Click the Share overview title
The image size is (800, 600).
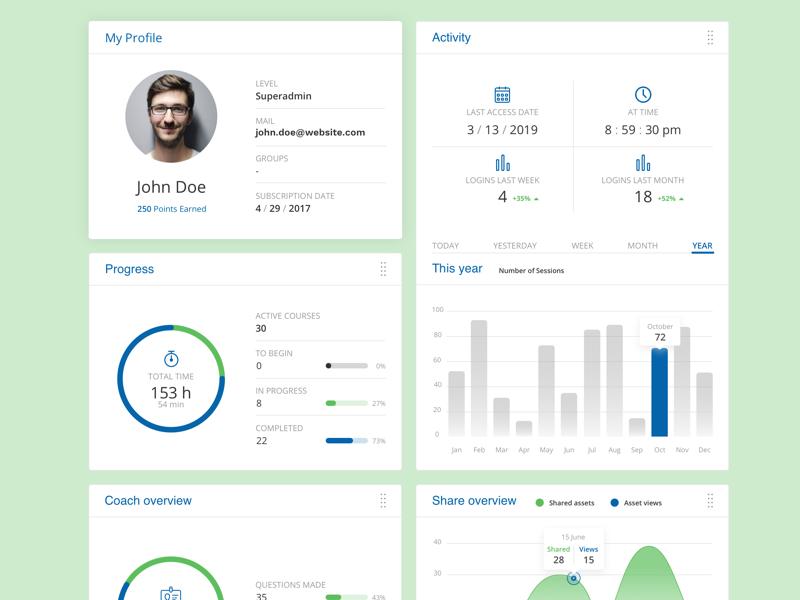coord(474,501)
